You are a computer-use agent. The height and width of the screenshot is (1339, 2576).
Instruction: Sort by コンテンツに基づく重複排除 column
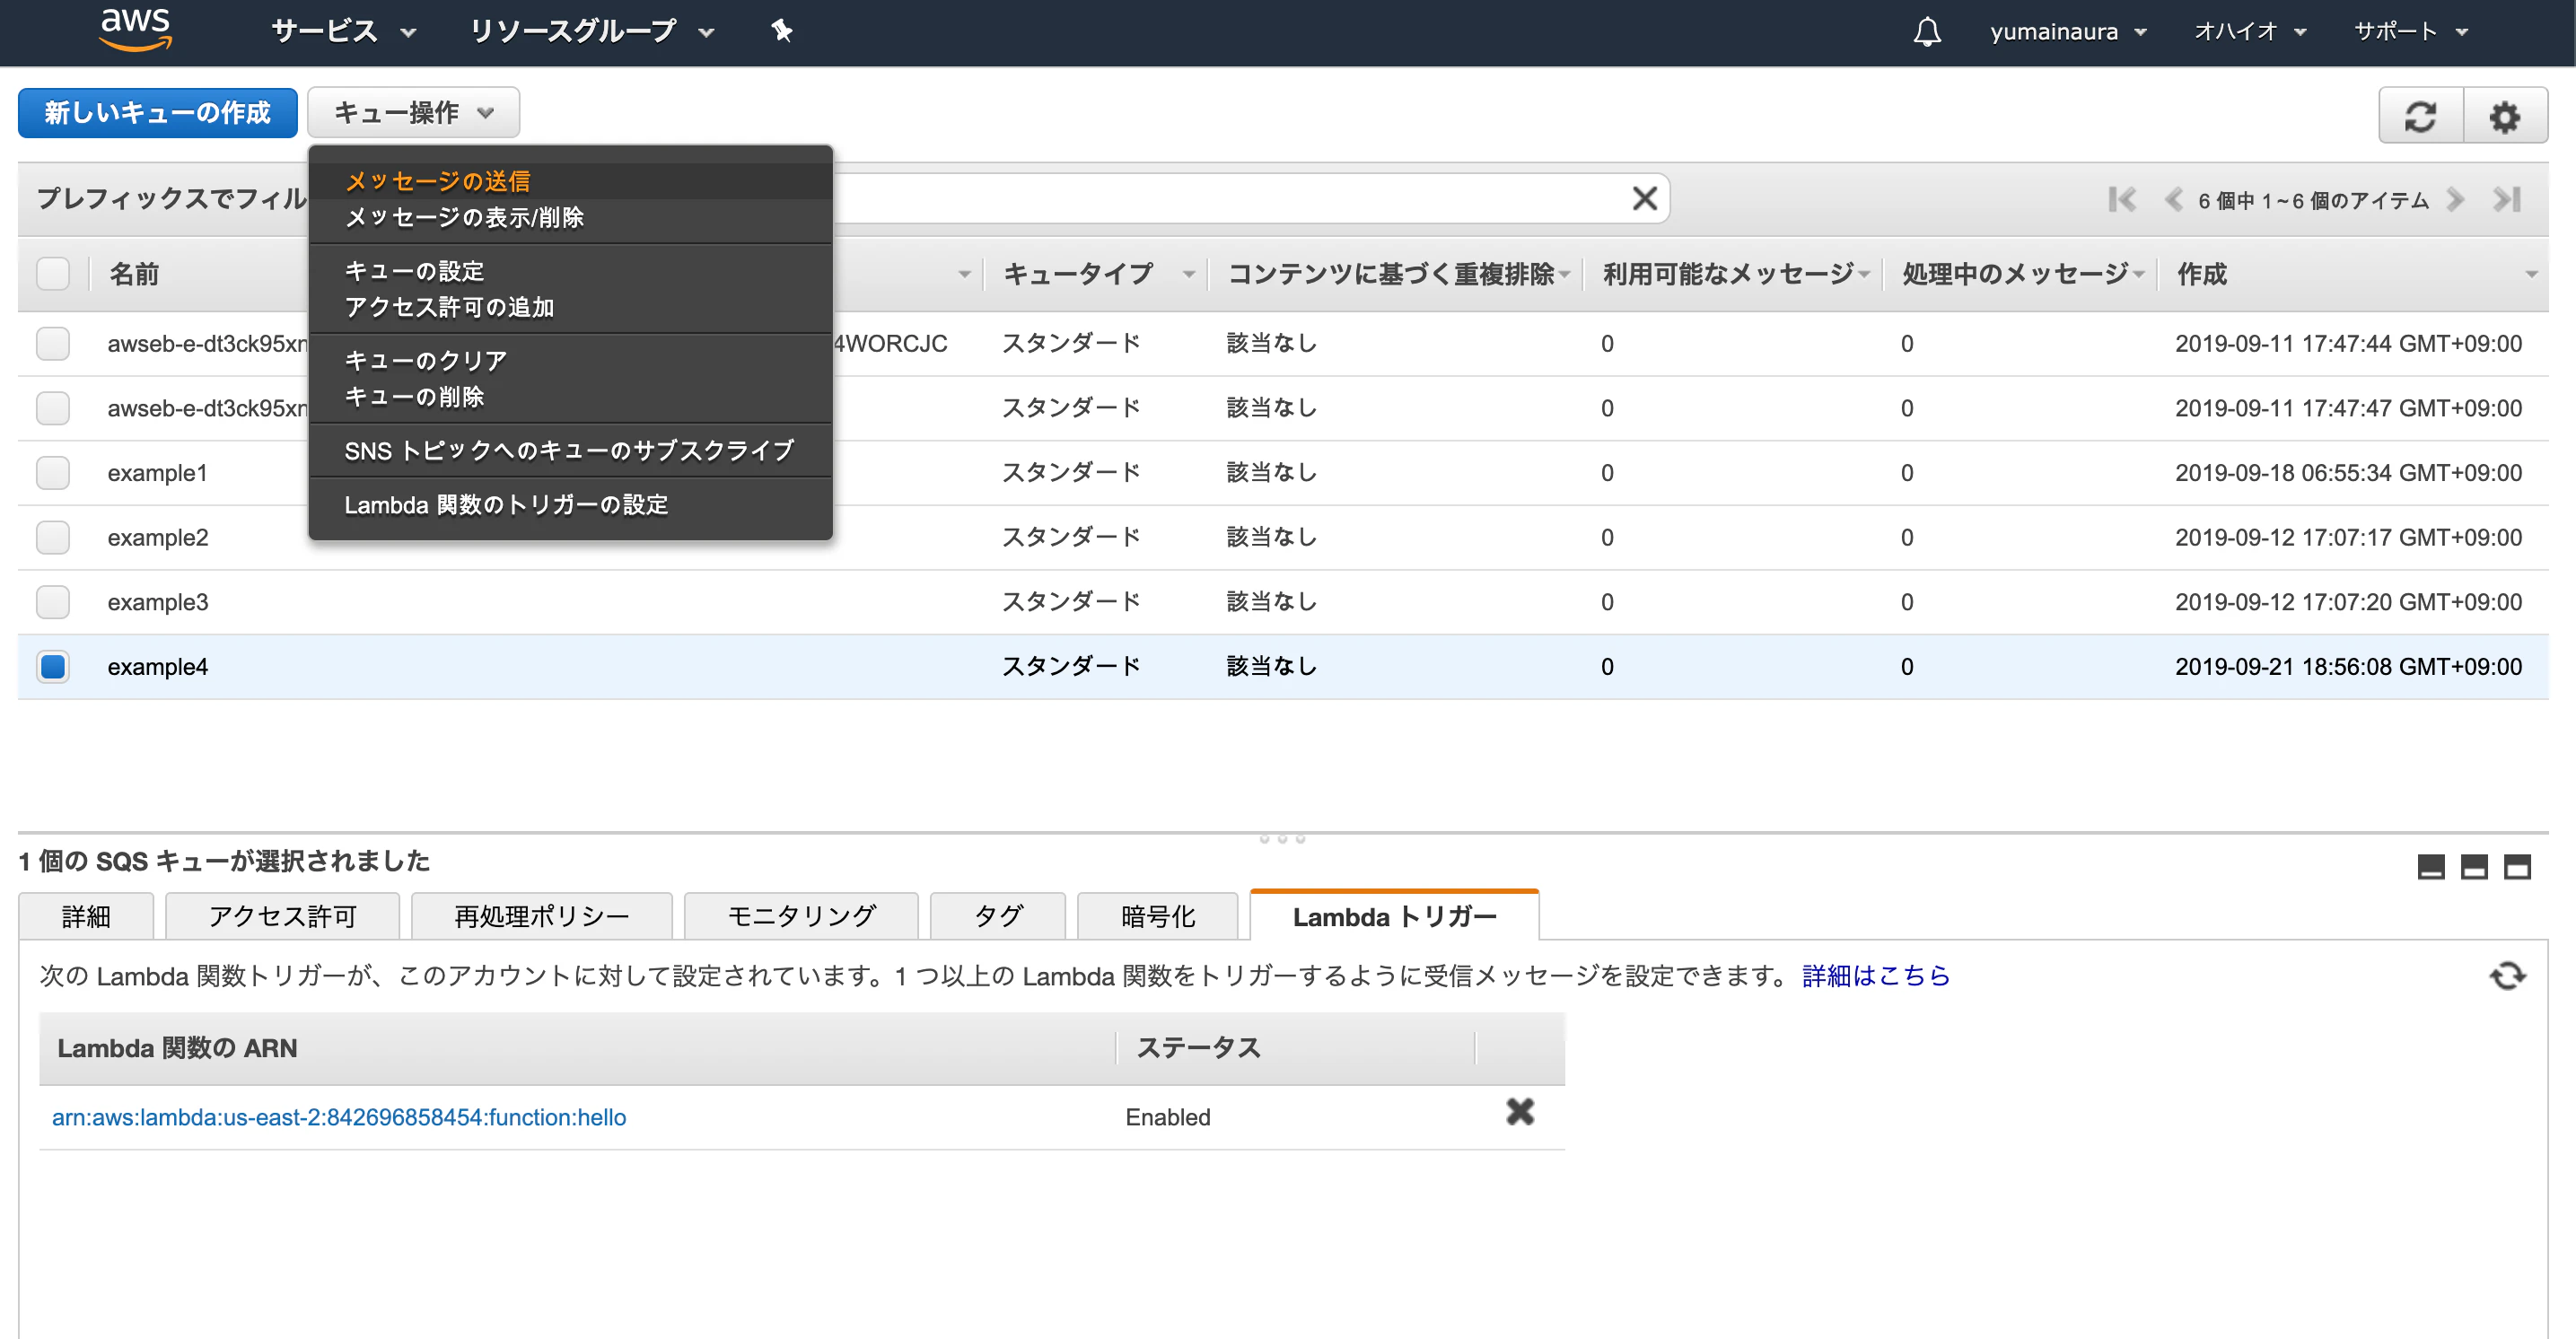click(x=1396, y=273)
